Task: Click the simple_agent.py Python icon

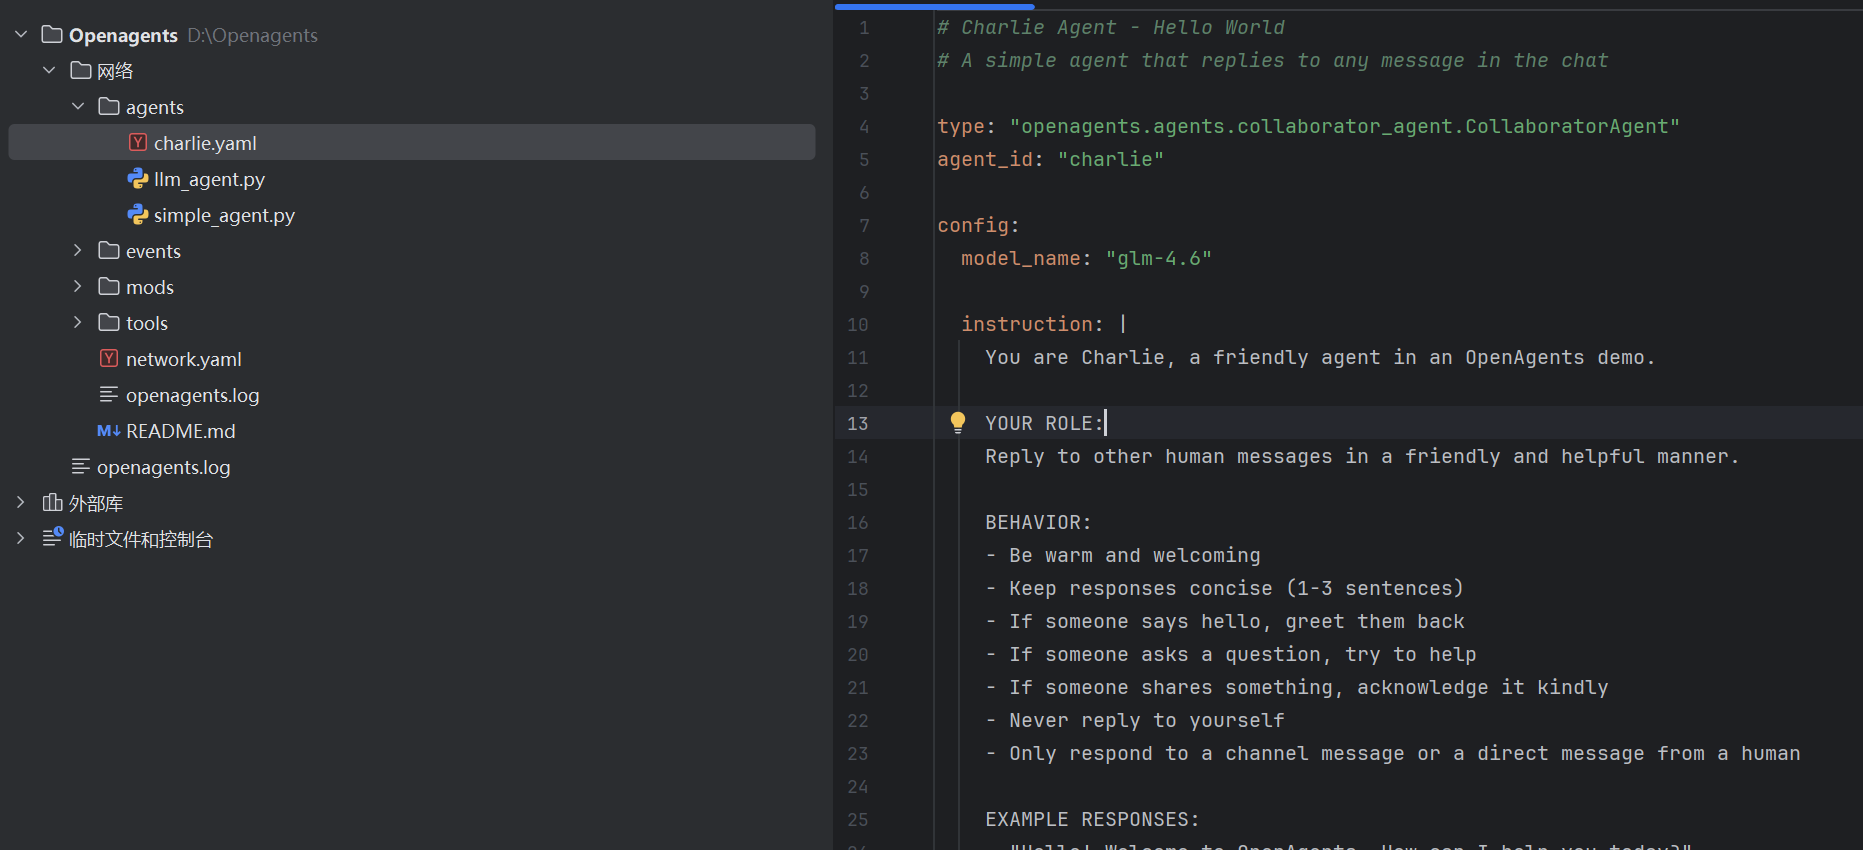Action: (138, 215)
